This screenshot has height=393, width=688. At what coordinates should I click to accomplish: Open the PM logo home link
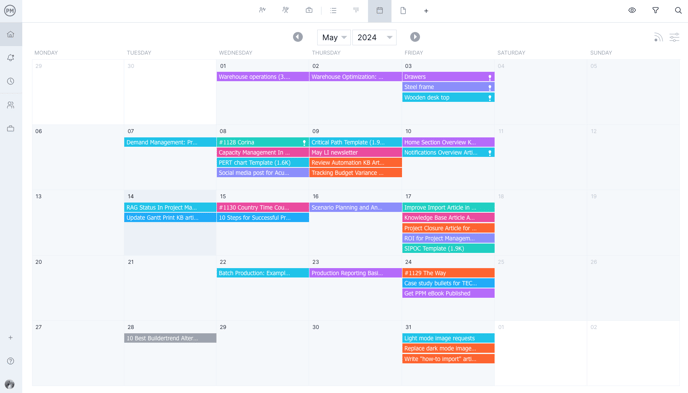[x=10, y=11]
